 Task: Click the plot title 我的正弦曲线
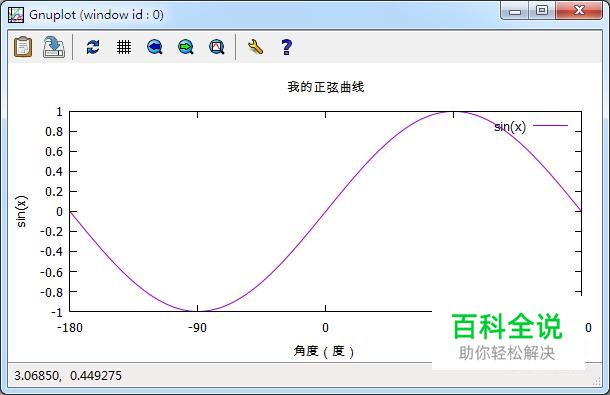[326, 87]
